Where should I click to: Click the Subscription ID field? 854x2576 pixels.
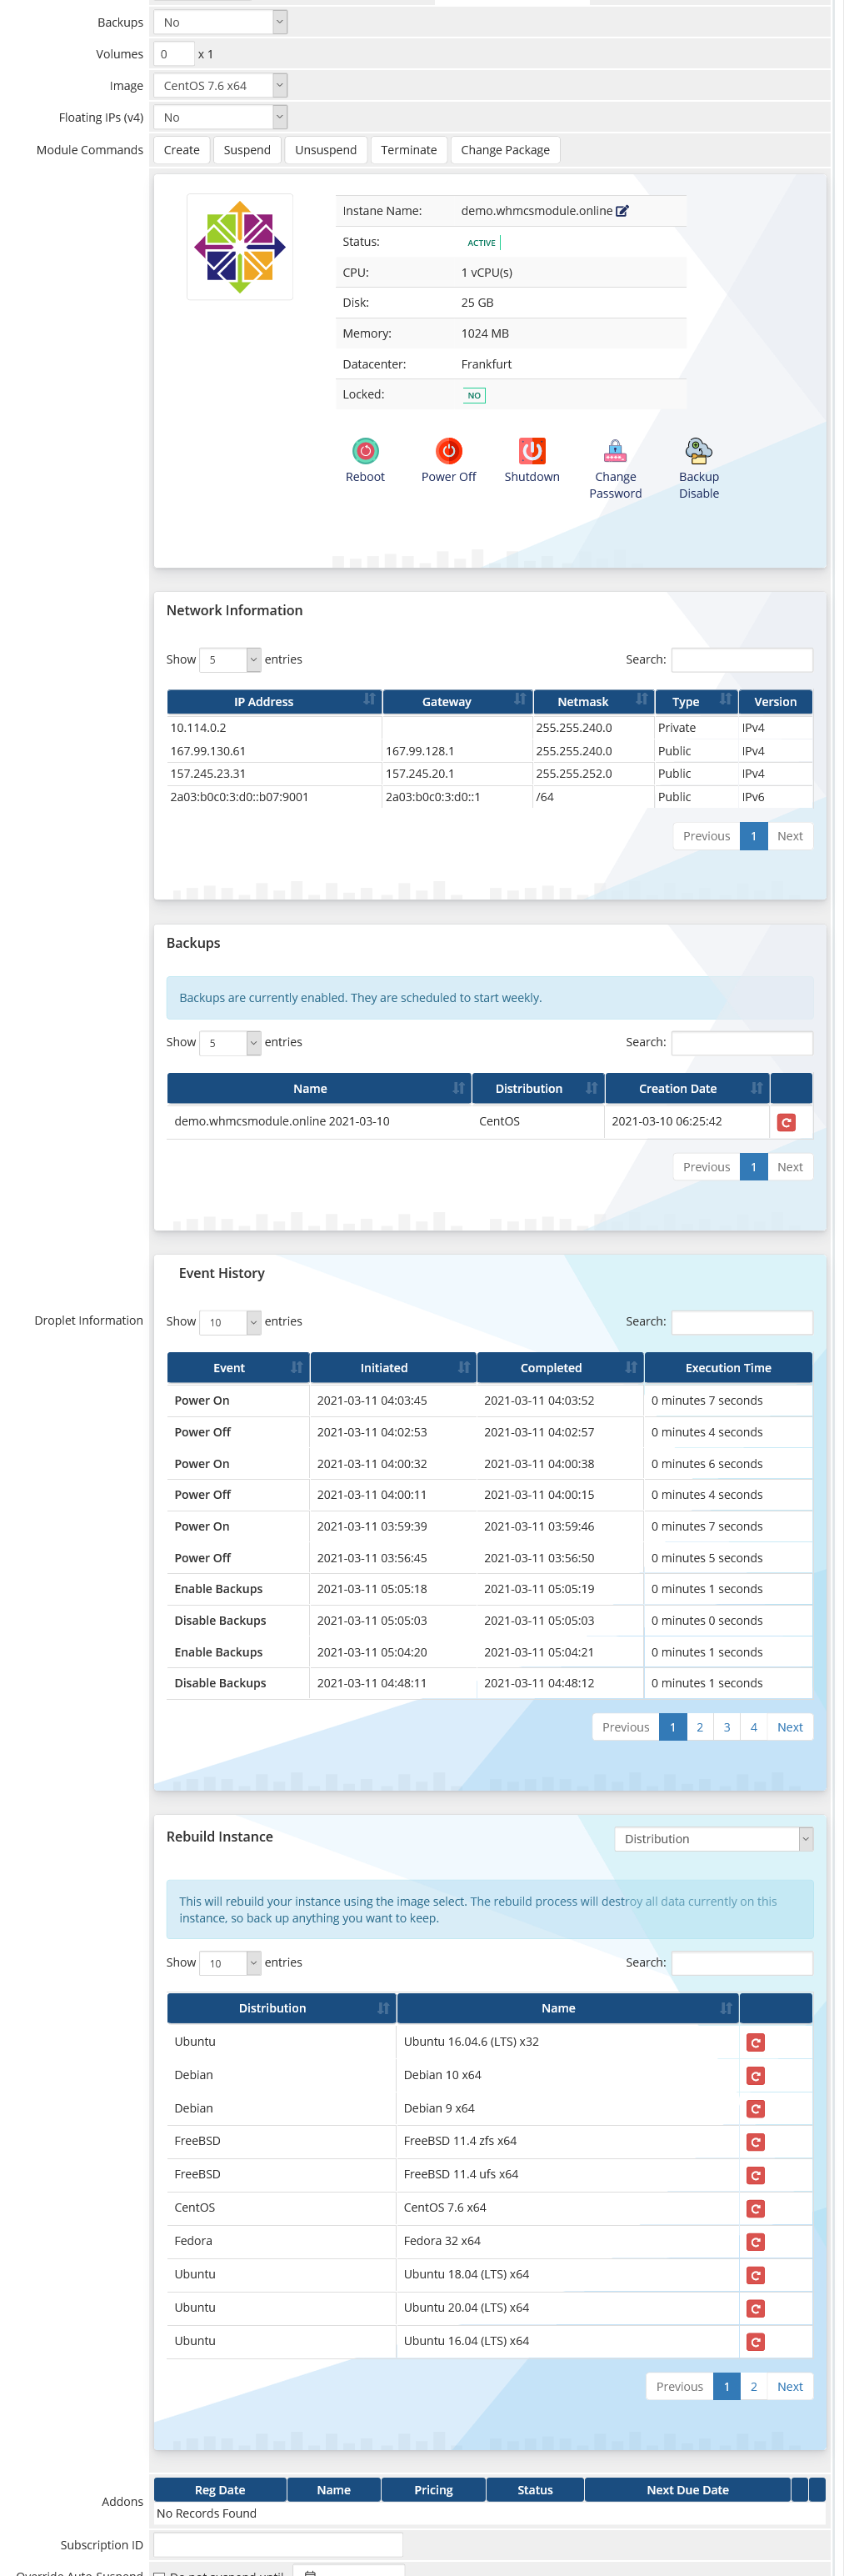(x=278, y=2544)
